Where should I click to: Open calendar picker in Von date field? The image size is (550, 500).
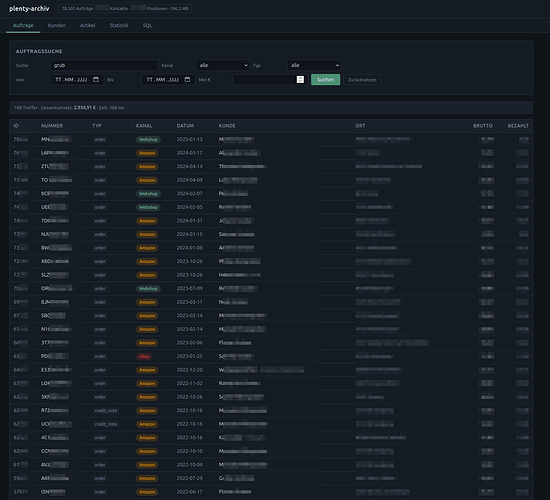[x=96, y=80]
